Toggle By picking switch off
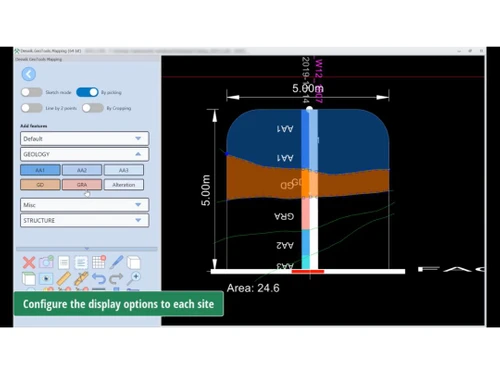500x375 pixels. pyautogui.click(x=87, y=92)
